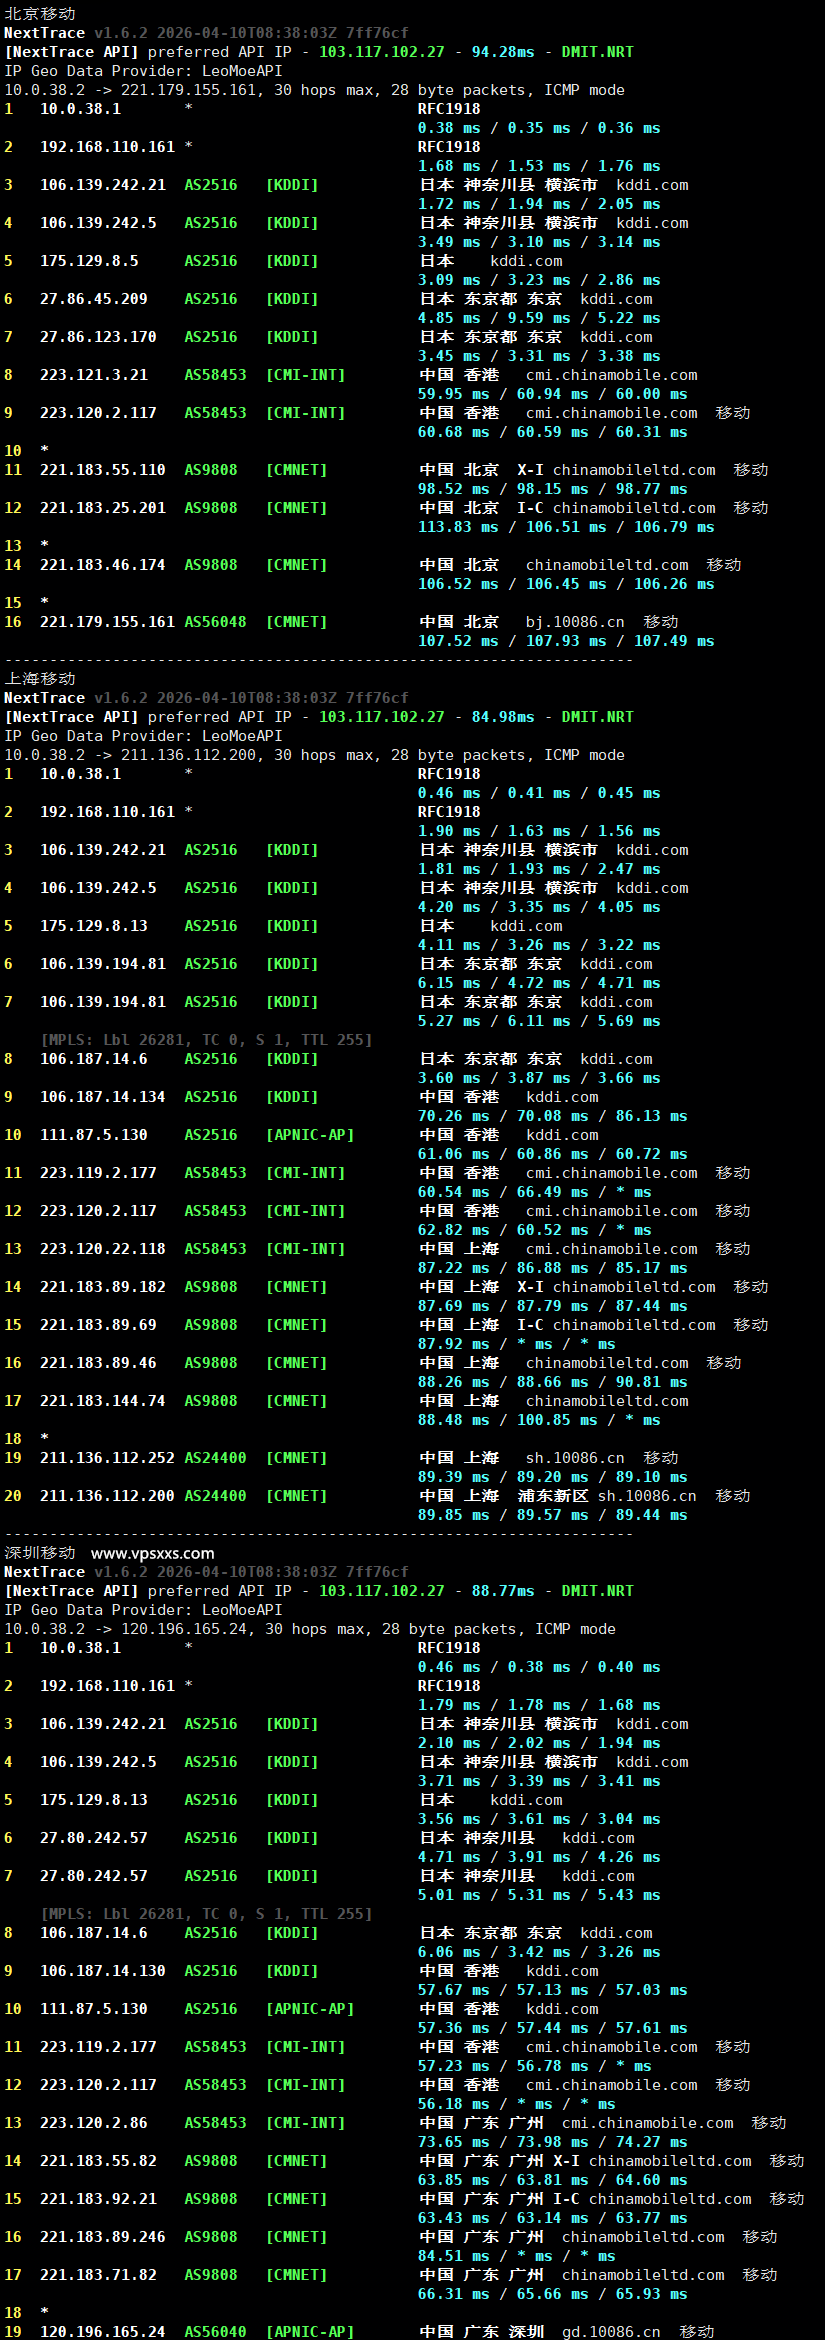Screen dimensions: 825x2340
Task: Click hop IP 221.183.92.21
Action: 98,2199
